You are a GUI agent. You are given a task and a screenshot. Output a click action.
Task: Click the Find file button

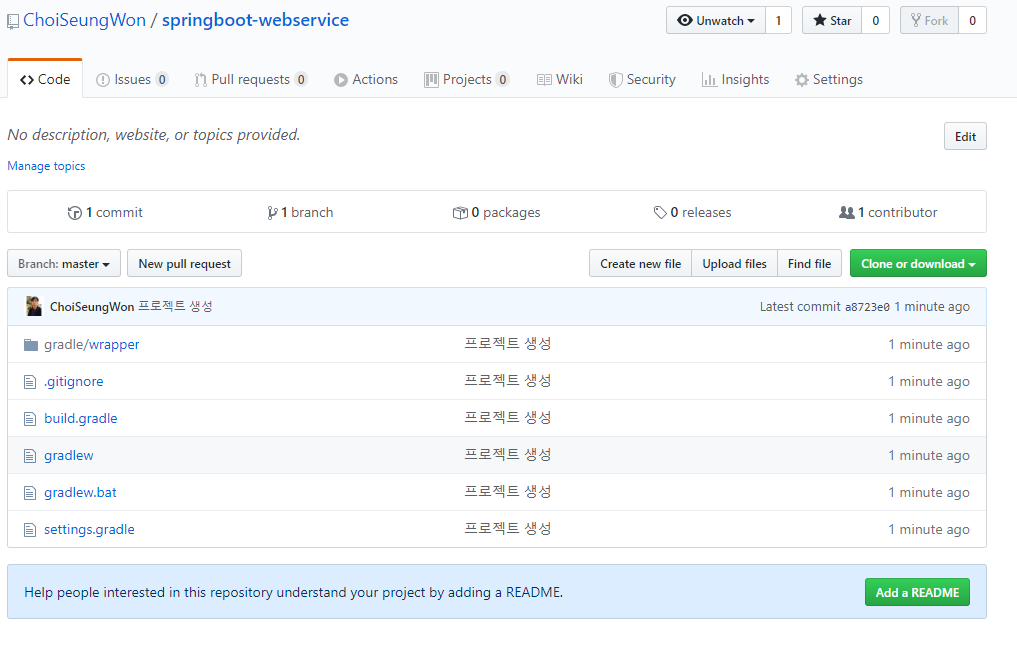point(809,263)
